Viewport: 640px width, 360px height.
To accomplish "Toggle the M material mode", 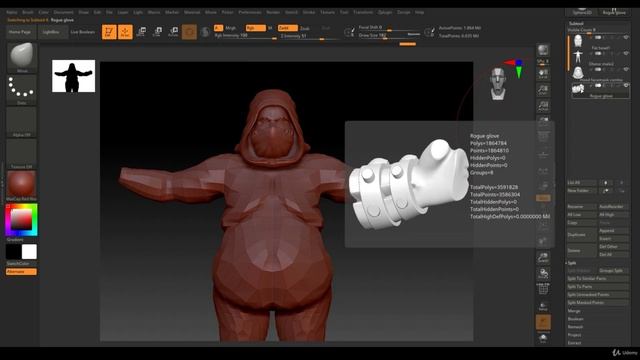I will pos(270,28).
